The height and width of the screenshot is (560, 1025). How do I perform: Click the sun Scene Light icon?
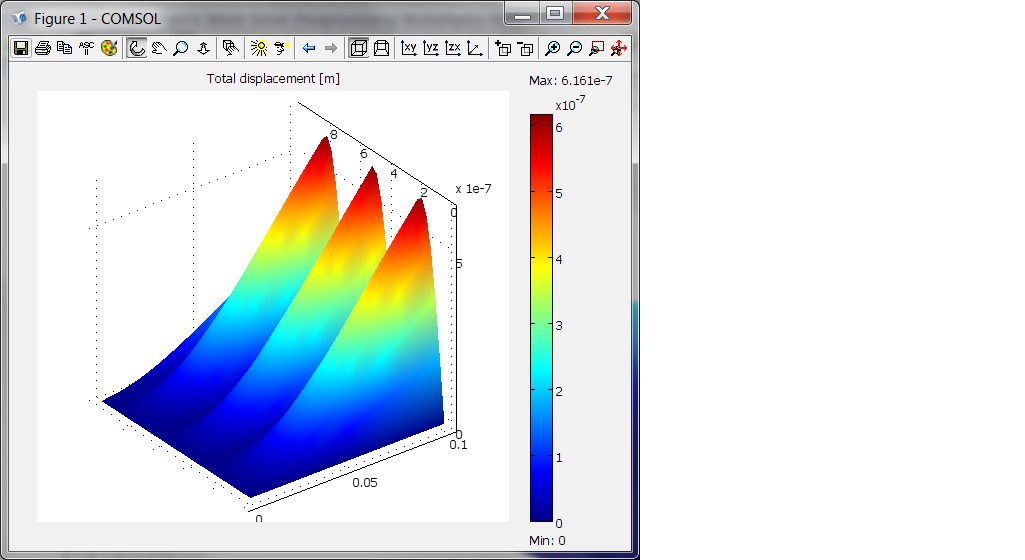[x=259, y=48]
